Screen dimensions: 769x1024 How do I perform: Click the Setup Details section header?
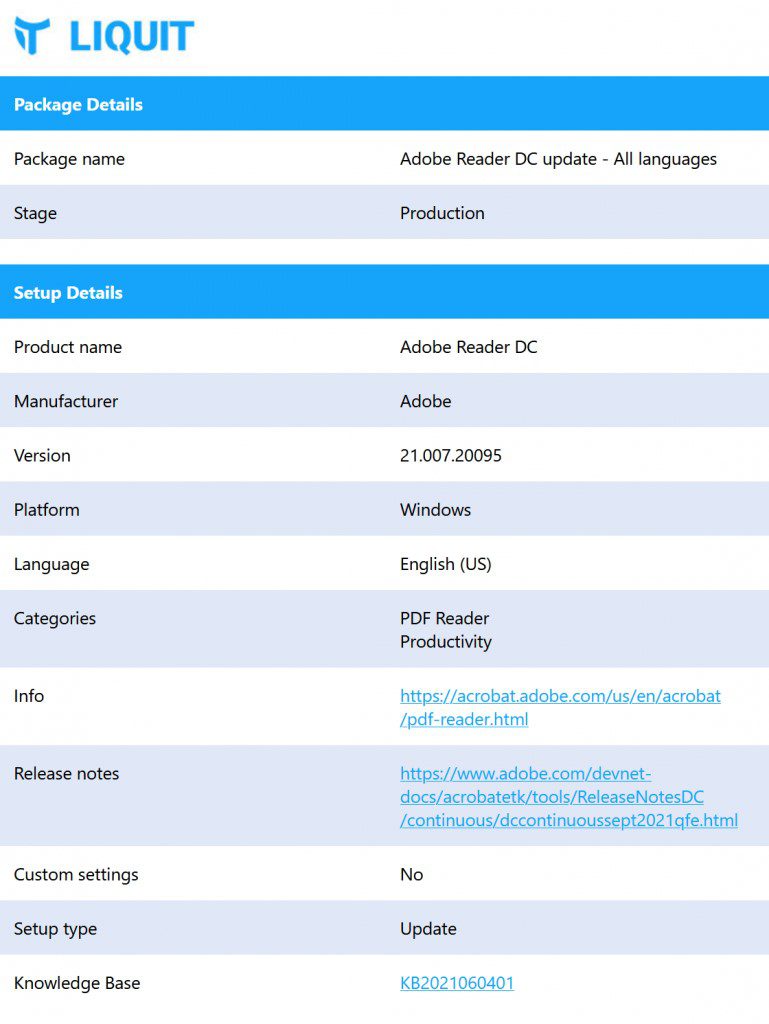pos(68,293)
